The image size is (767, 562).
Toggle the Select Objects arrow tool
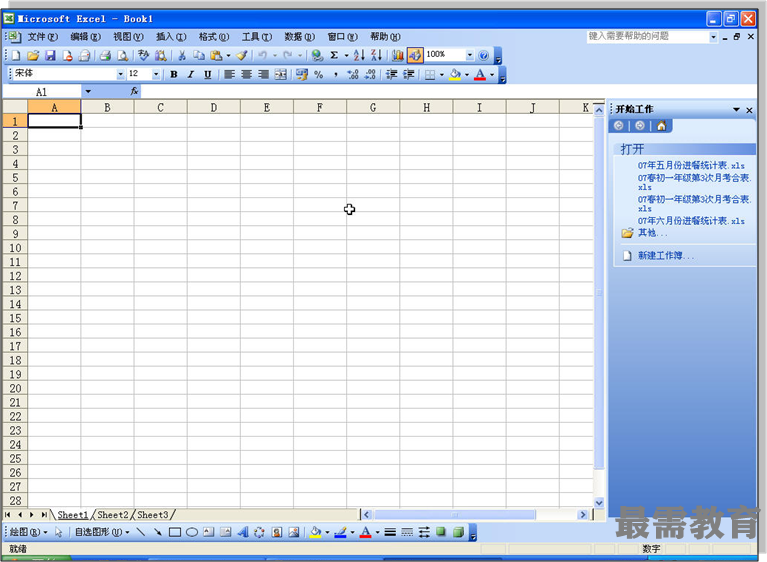pos(59,532)
